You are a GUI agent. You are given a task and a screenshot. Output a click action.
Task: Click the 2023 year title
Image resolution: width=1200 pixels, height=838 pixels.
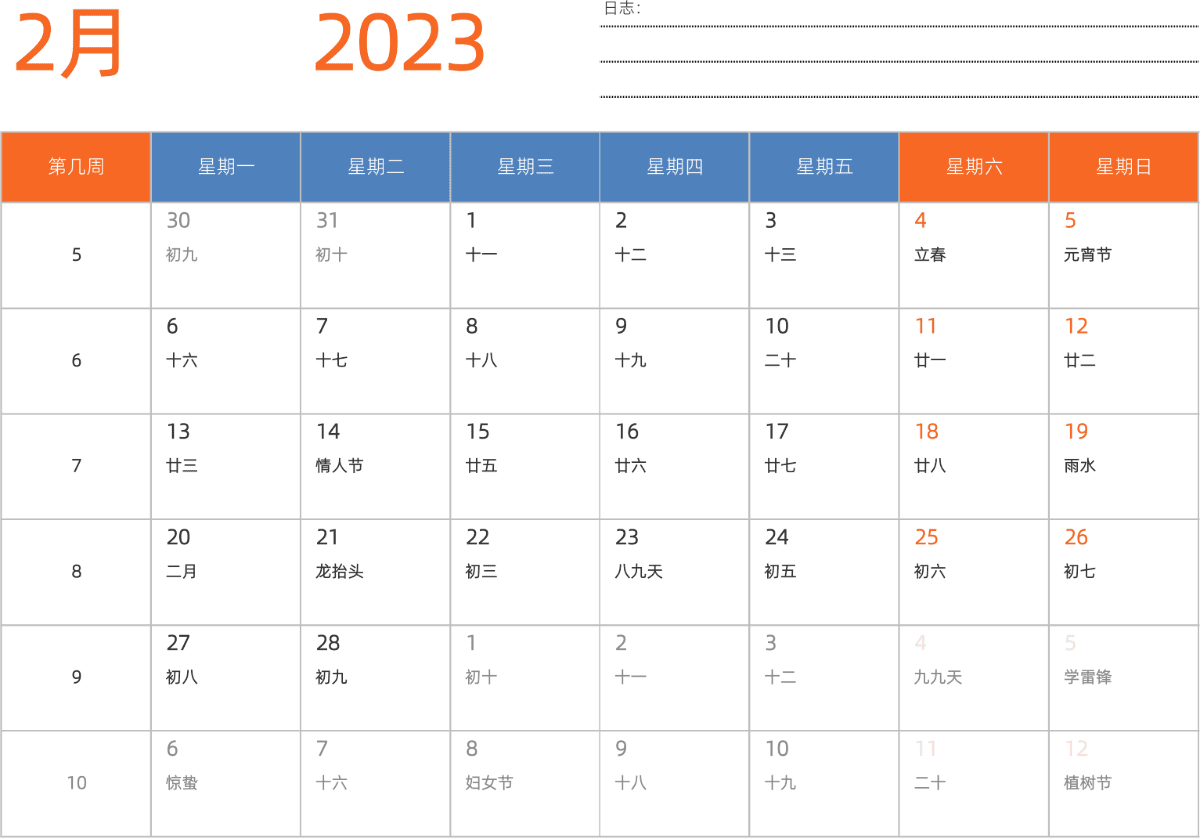pos(399,44)
